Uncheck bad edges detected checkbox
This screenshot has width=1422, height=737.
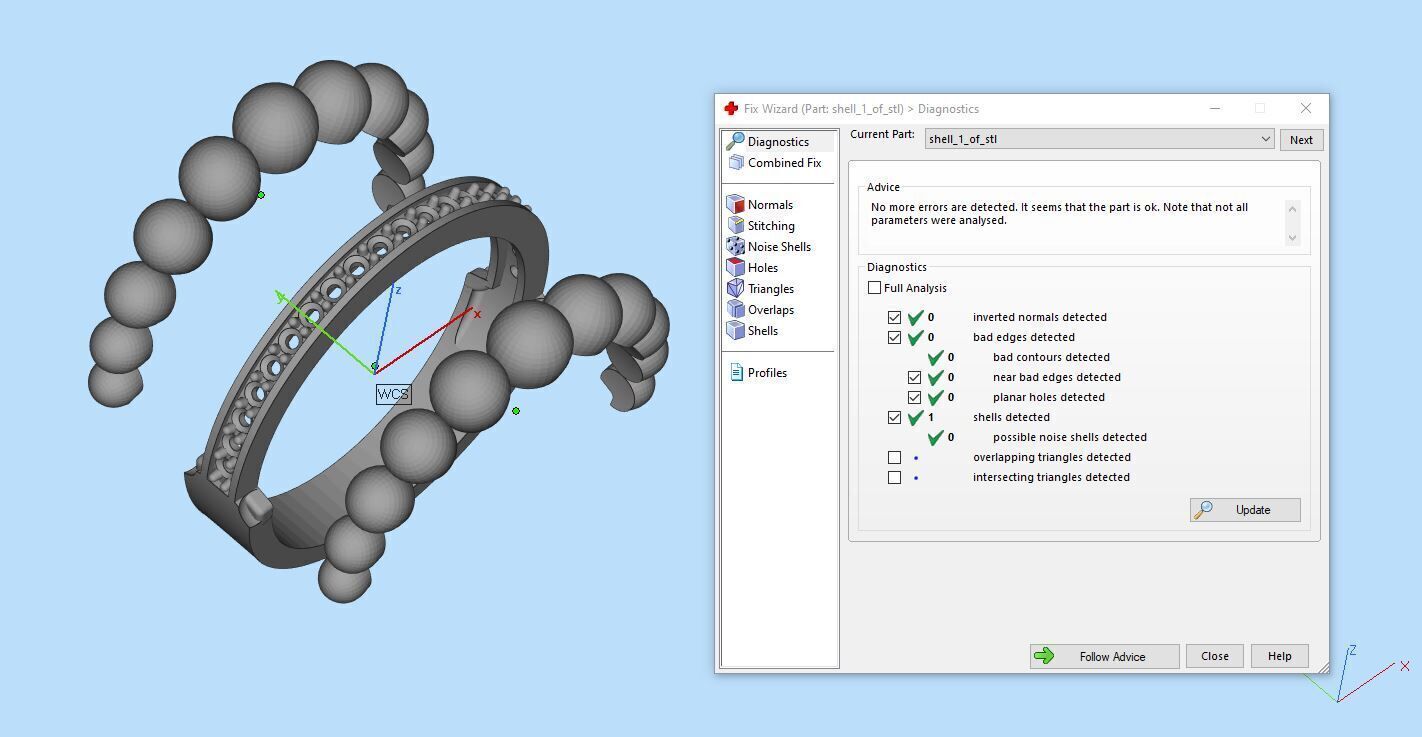[x=895, y=337]
